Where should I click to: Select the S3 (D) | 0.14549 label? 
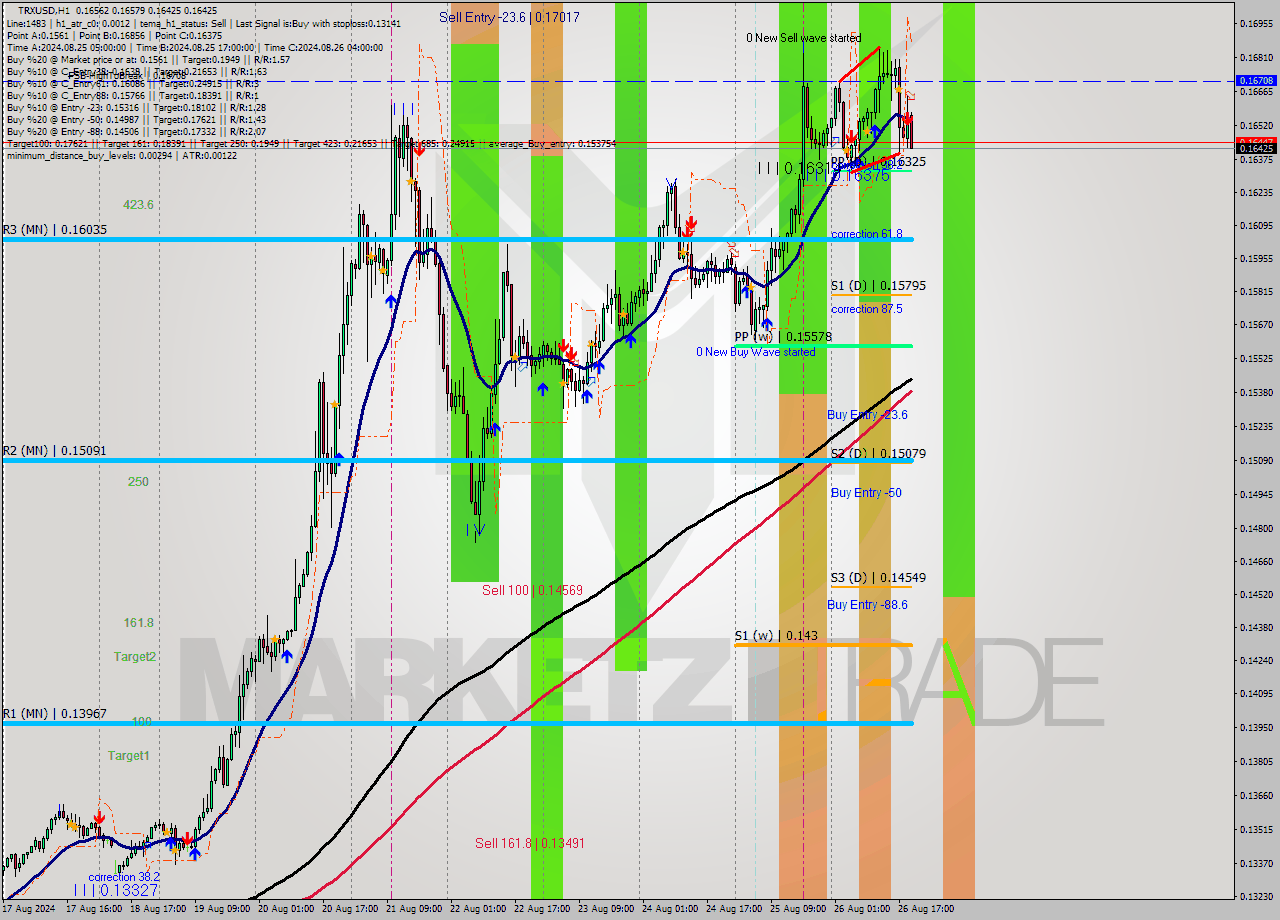878,577
